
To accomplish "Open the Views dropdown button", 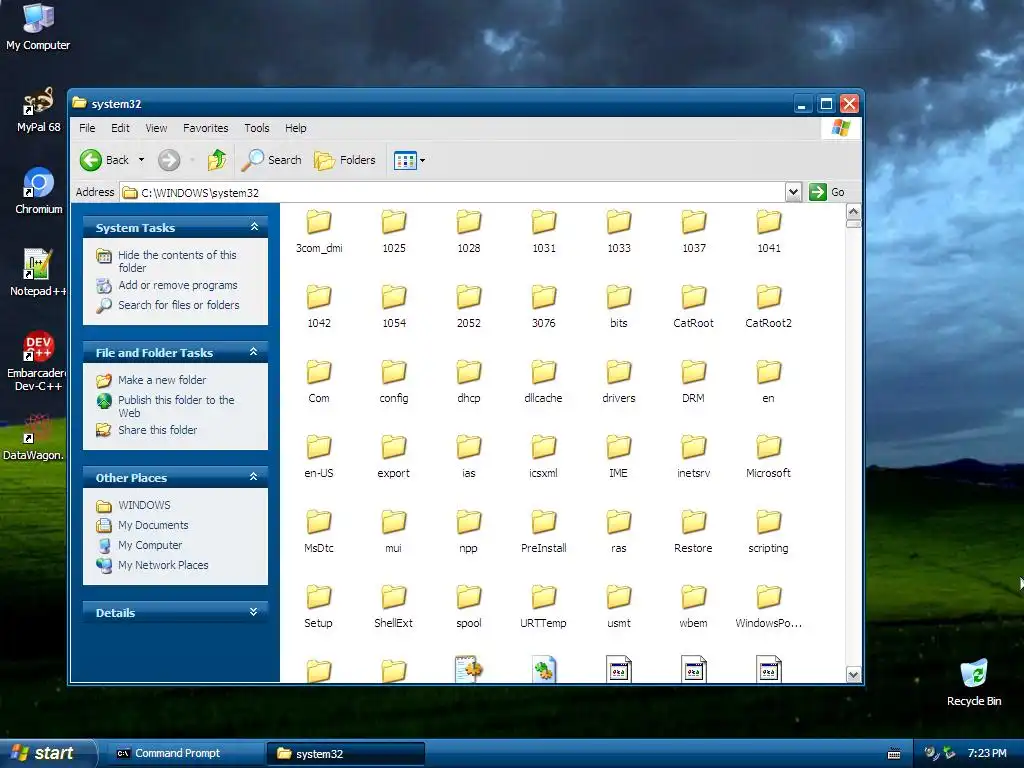I will click(409, 160).
